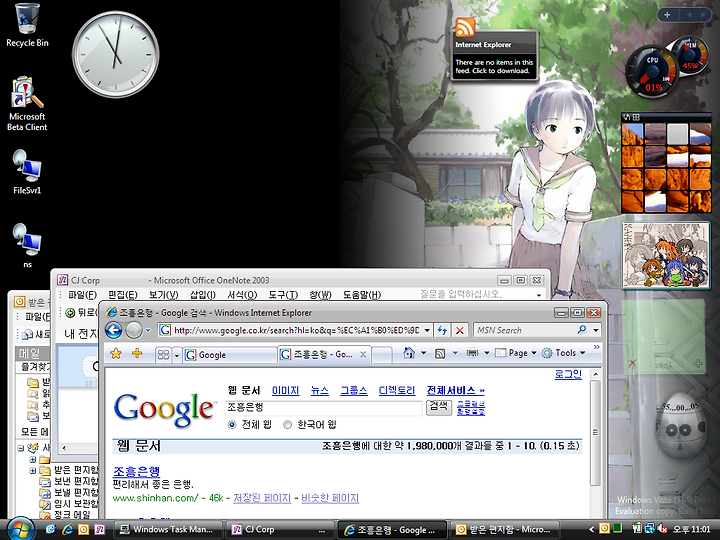Click the add gadget plus in sidebar
This screenshot has height=540, width=720.
[x=667, y=15]
